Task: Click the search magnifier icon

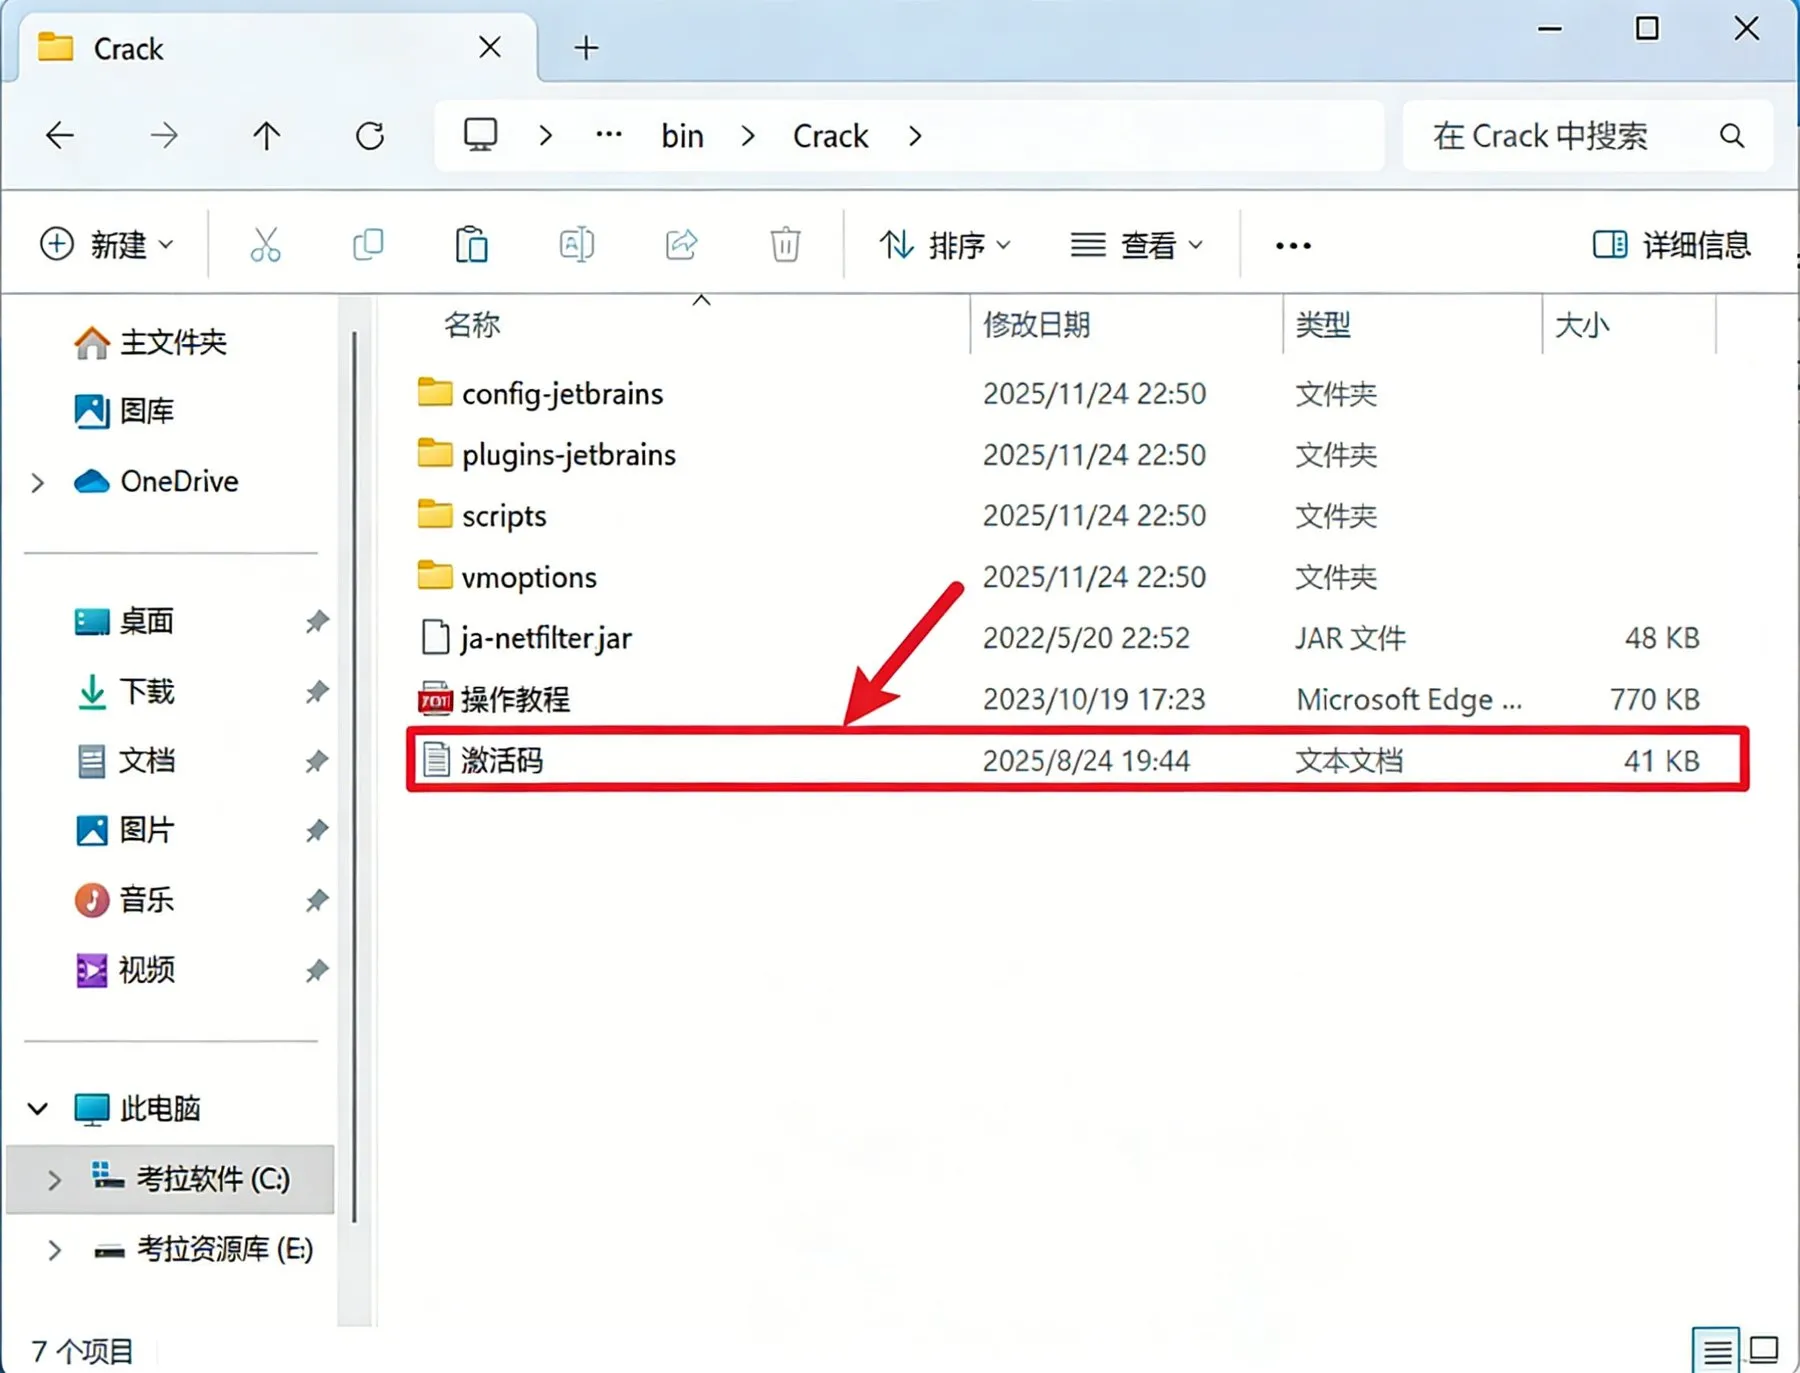Action: click(1732, 135)
